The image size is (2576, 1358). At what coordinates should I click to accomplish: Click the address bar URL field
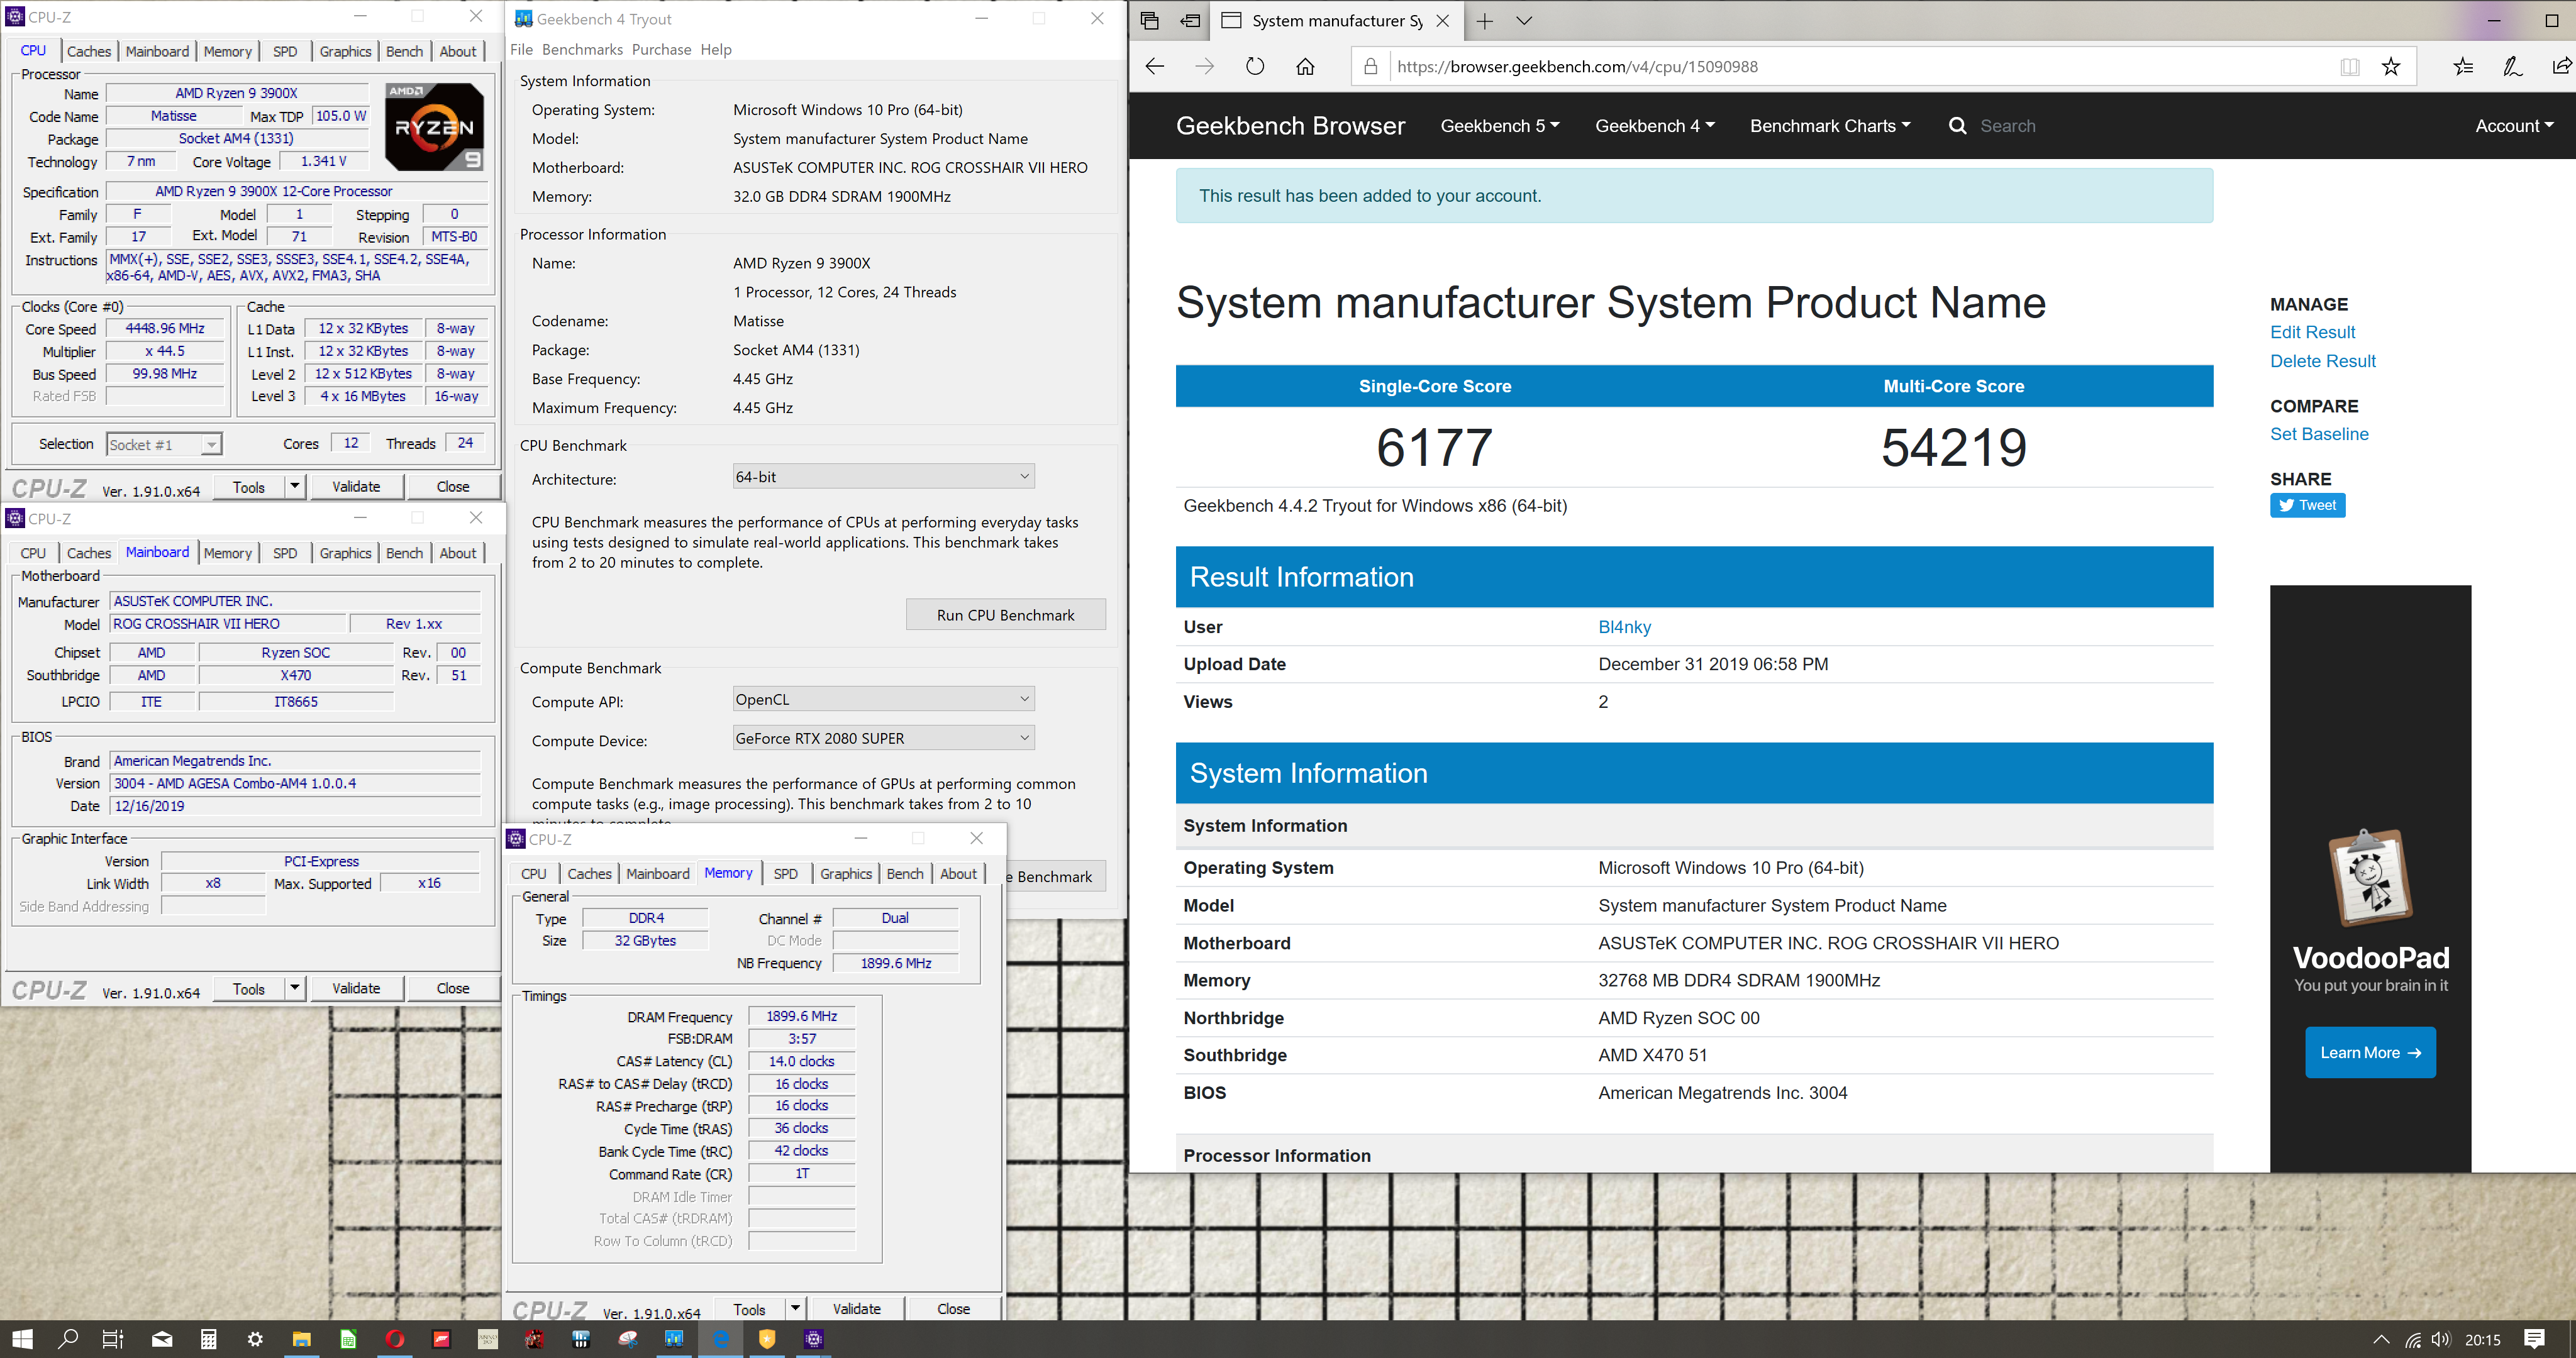click(1860, 66)
